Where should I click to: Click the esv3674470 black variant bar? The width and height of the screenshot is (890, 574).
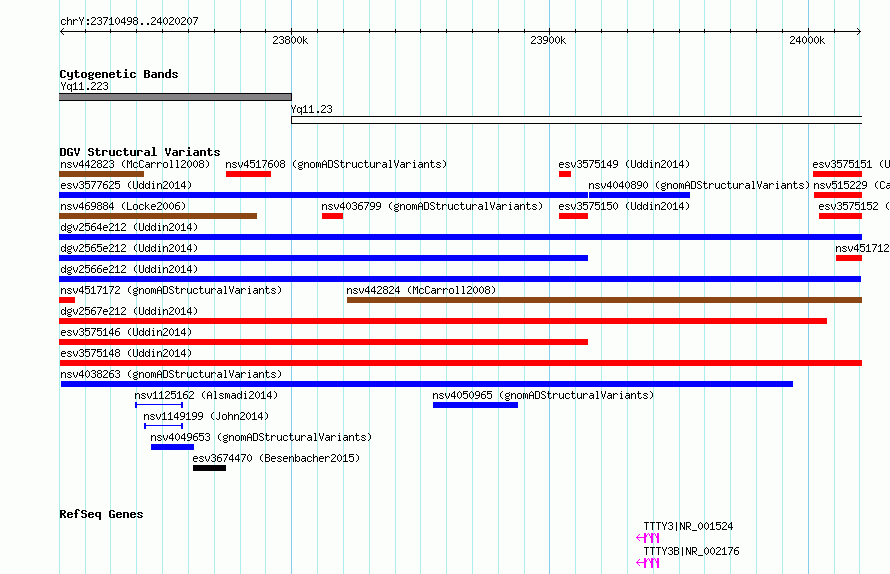[209, 468]
